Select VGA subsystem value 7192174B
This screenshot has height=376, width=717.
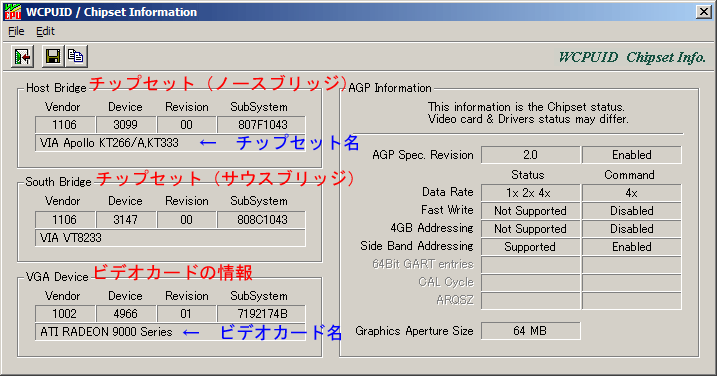coord(262,314)
